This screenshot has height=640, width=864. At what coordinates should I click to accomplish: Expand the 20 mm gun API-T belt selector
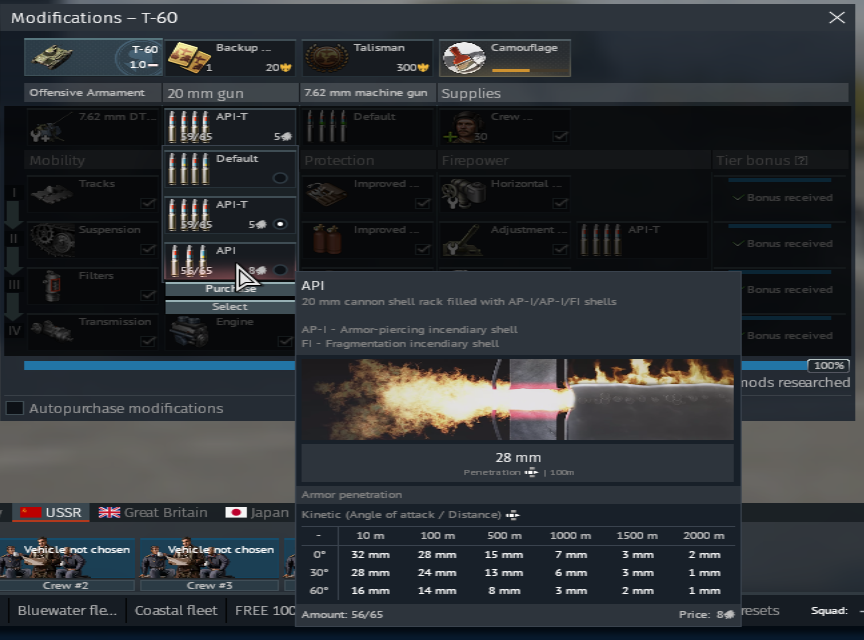[x=229, y=127]
